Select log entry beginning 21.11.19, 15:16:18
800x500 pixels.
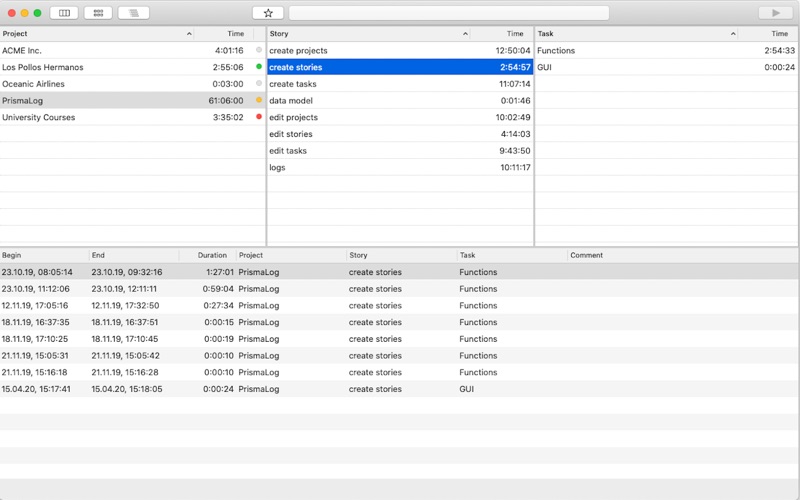point(400,372)
